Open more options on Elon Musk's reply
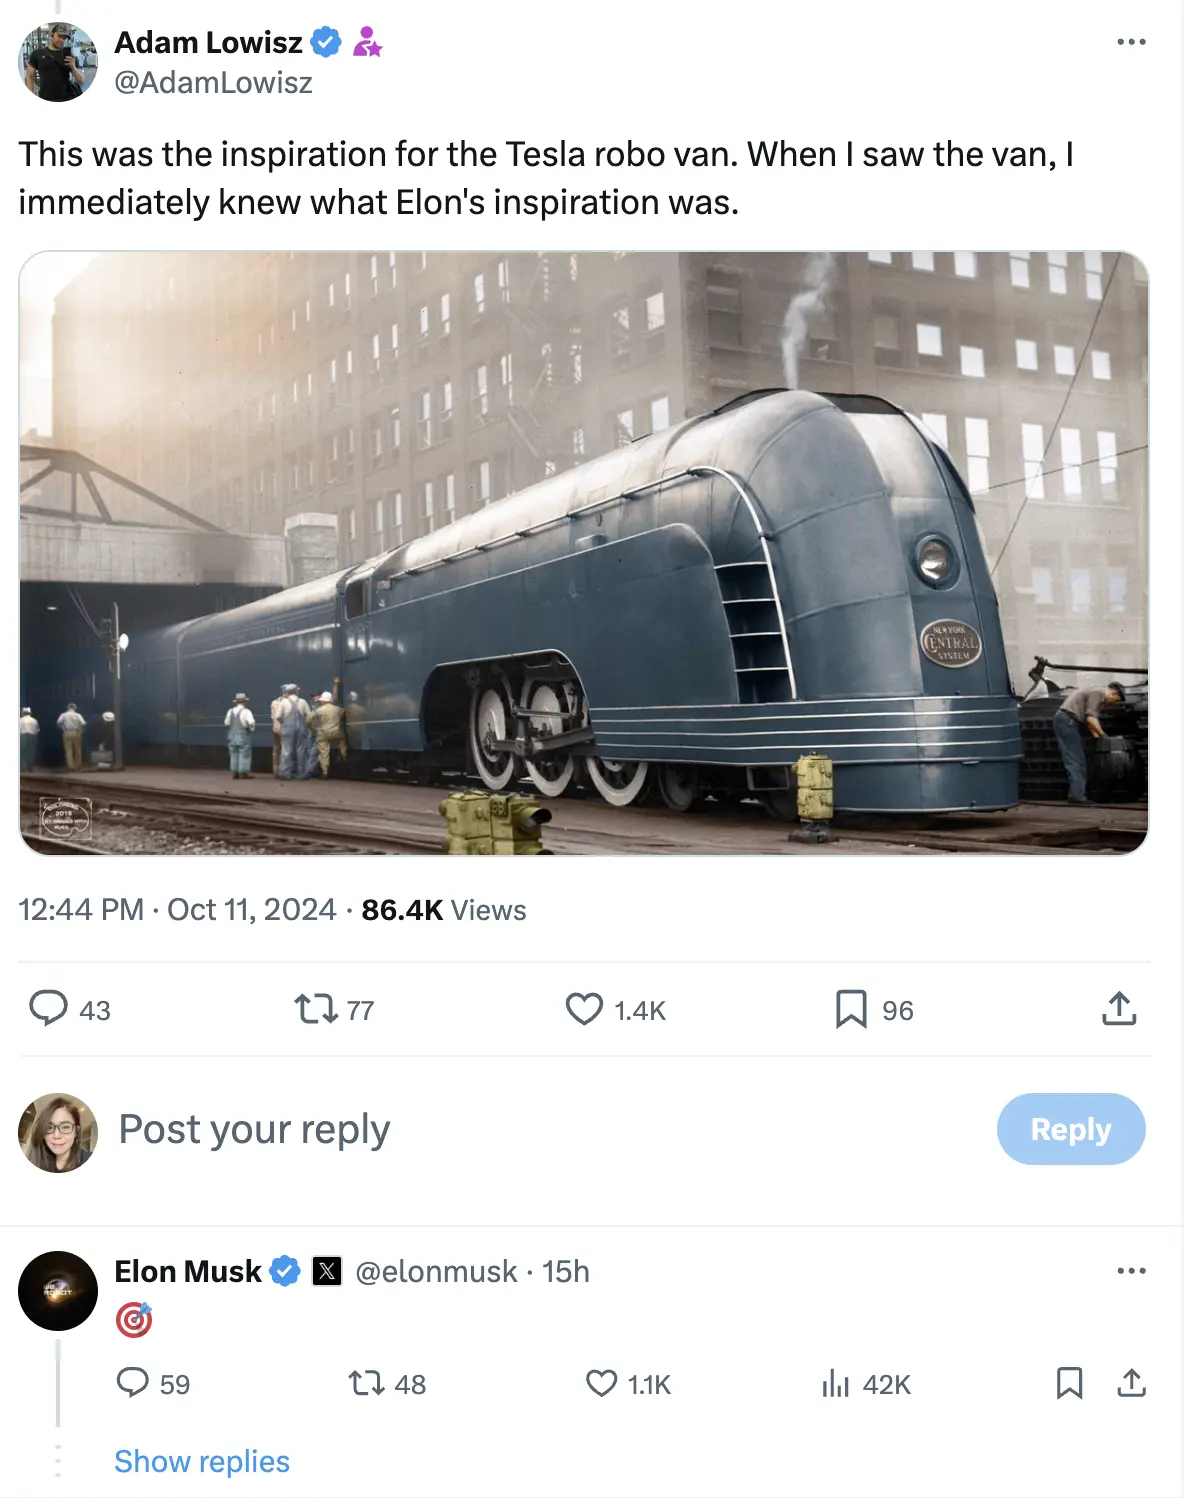Viewport: 1184px width, 1498px height. tap(1131, 1271)
